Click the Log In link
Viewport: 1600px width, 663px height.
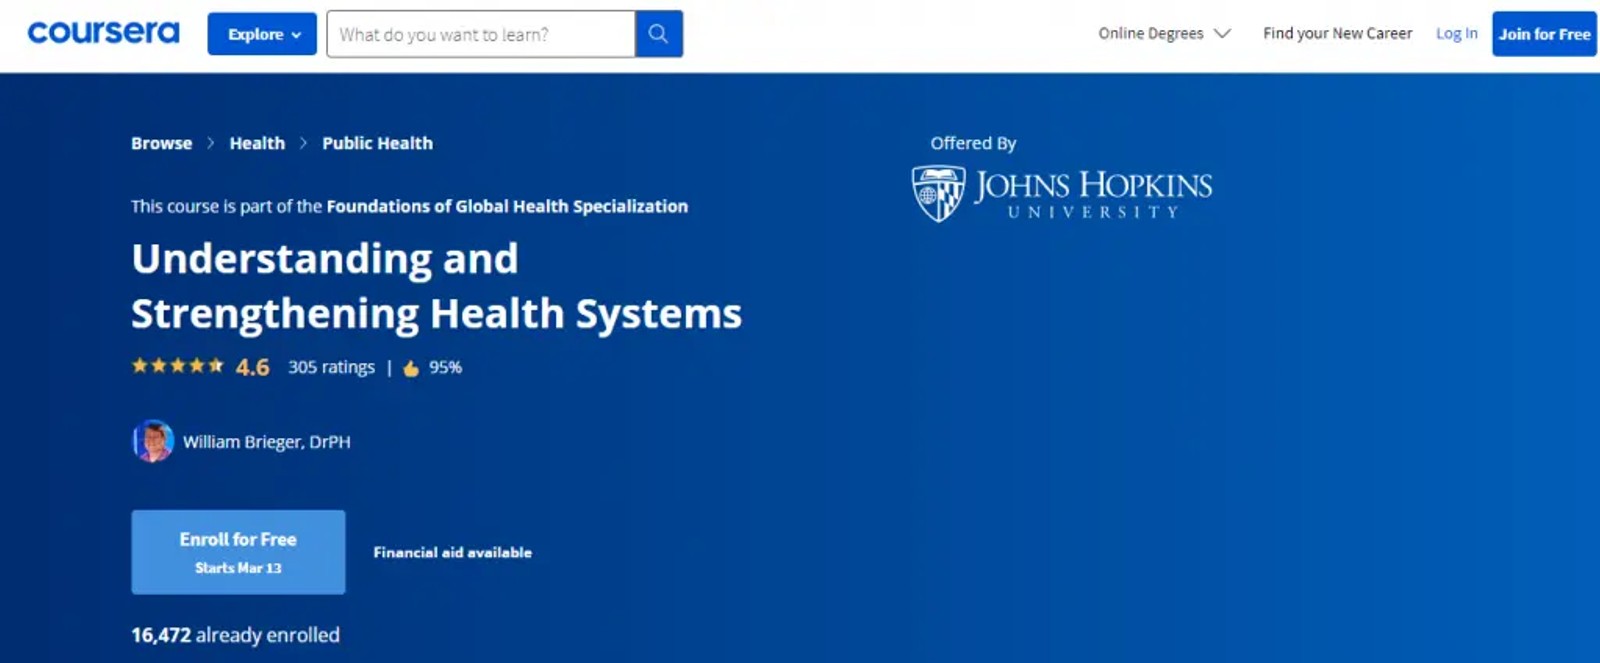[1456, 34]
